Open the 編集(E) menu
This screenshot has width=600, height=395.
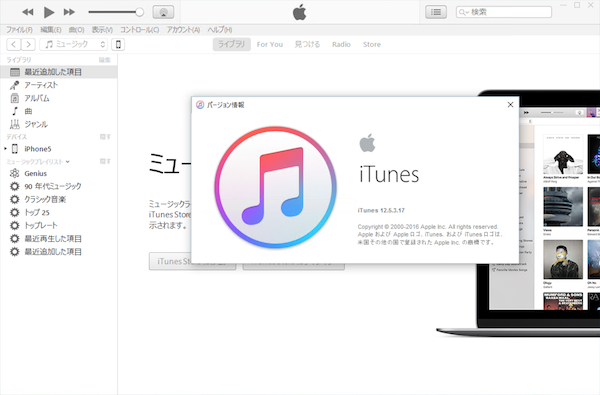click(51, 30)
